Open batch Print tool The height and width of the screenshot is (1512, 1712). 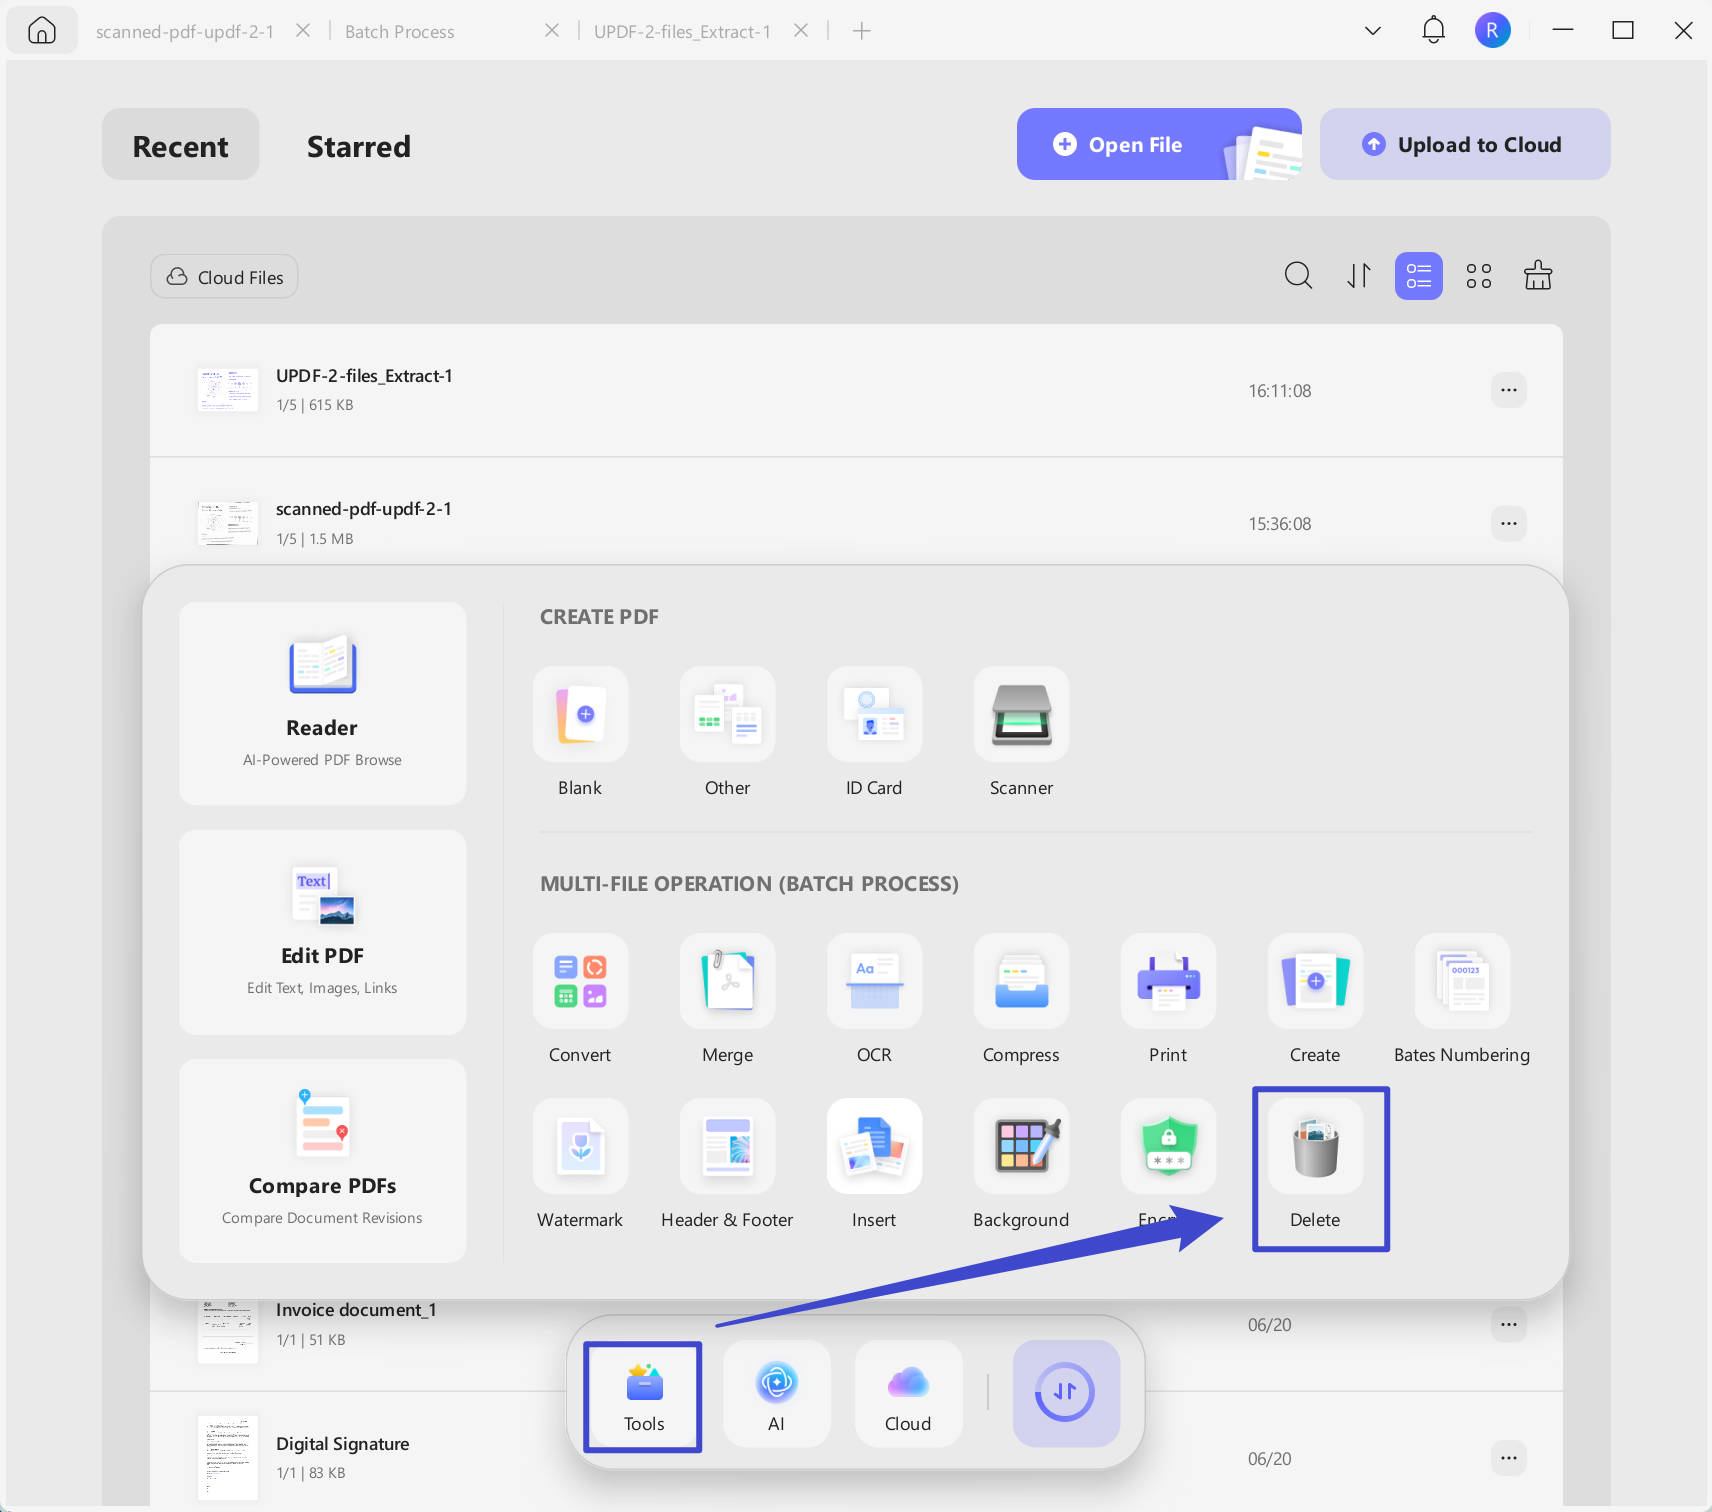point(1168,981)
